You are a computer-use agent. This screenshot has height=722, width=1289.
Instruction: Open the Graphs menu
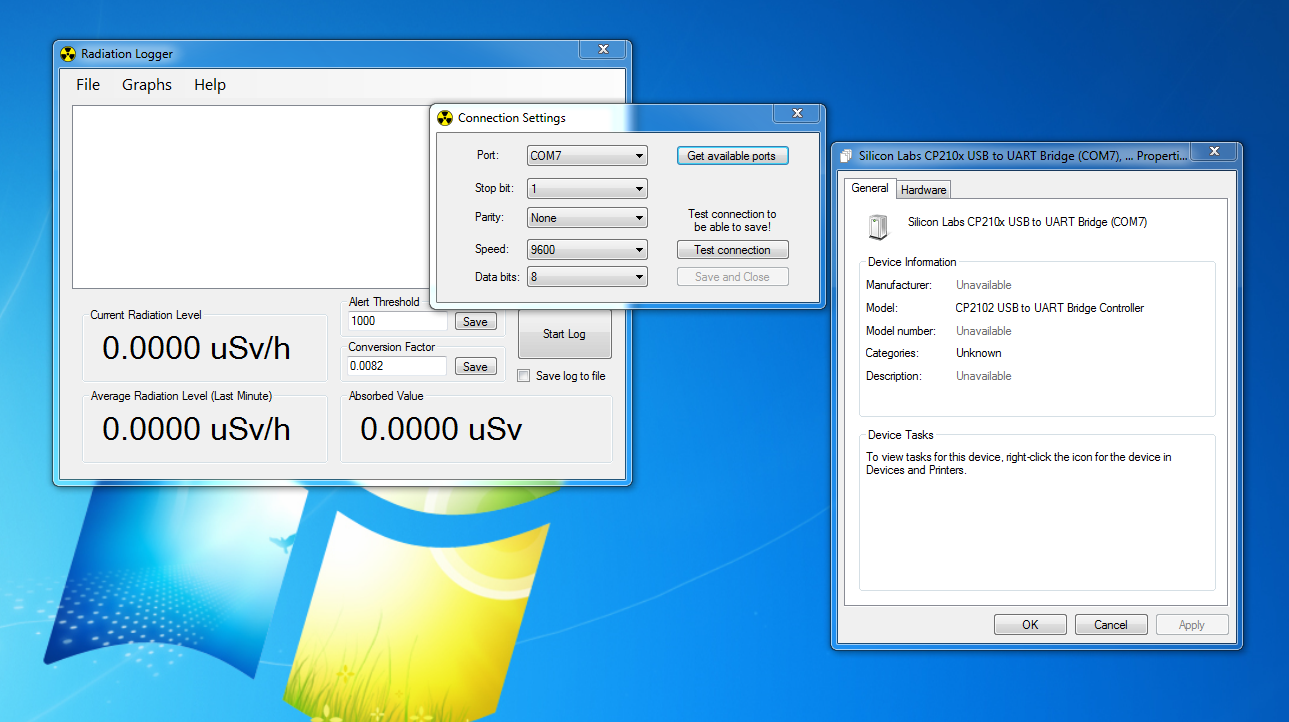147,85
